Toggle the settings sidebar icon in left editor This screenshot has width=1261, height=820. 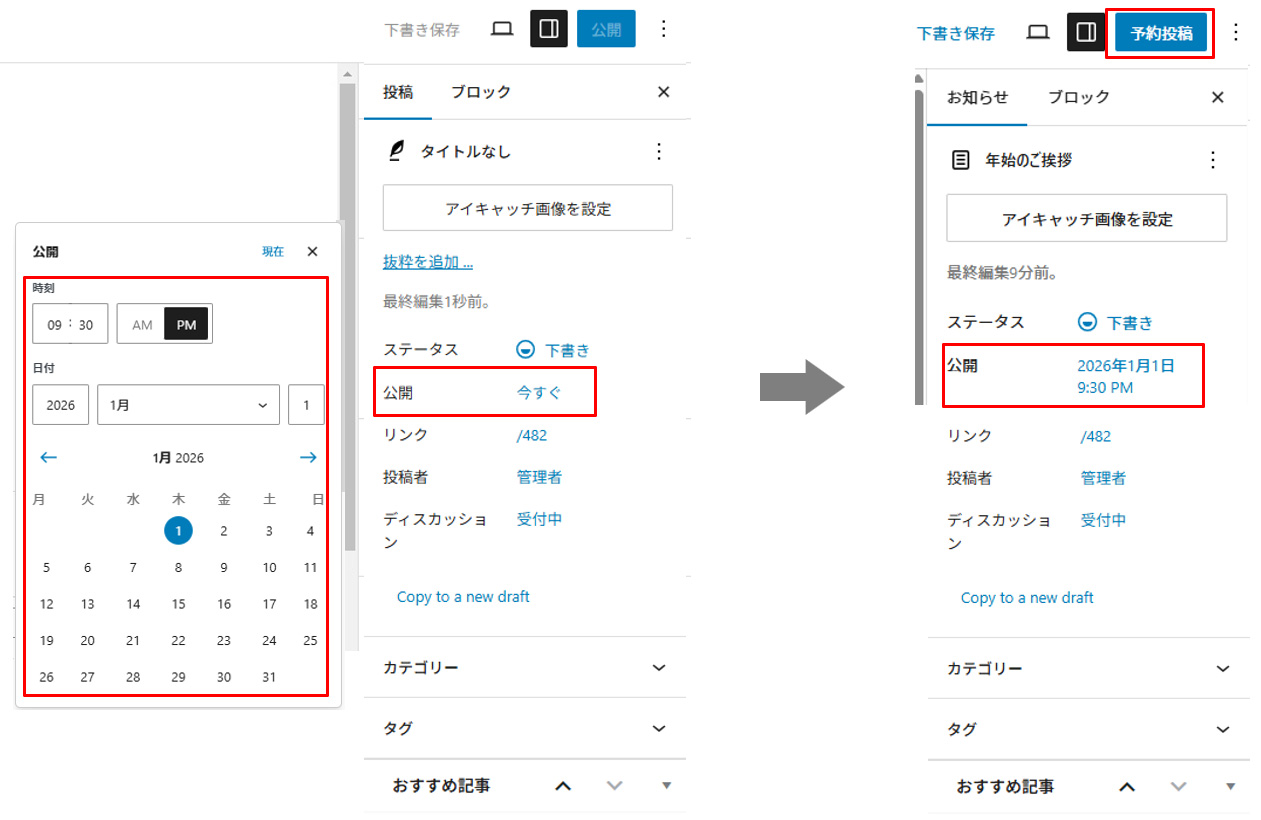[x=549, y=29]
